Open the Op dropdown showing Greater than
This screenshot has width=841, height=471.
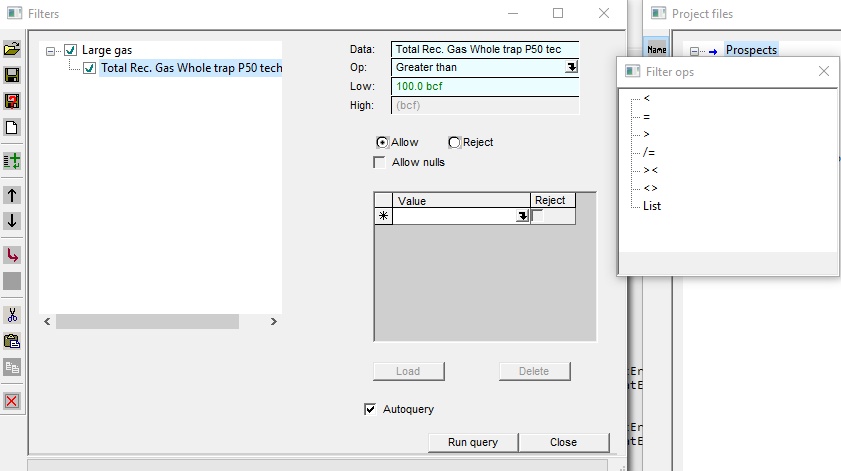[x=571, y=67]
